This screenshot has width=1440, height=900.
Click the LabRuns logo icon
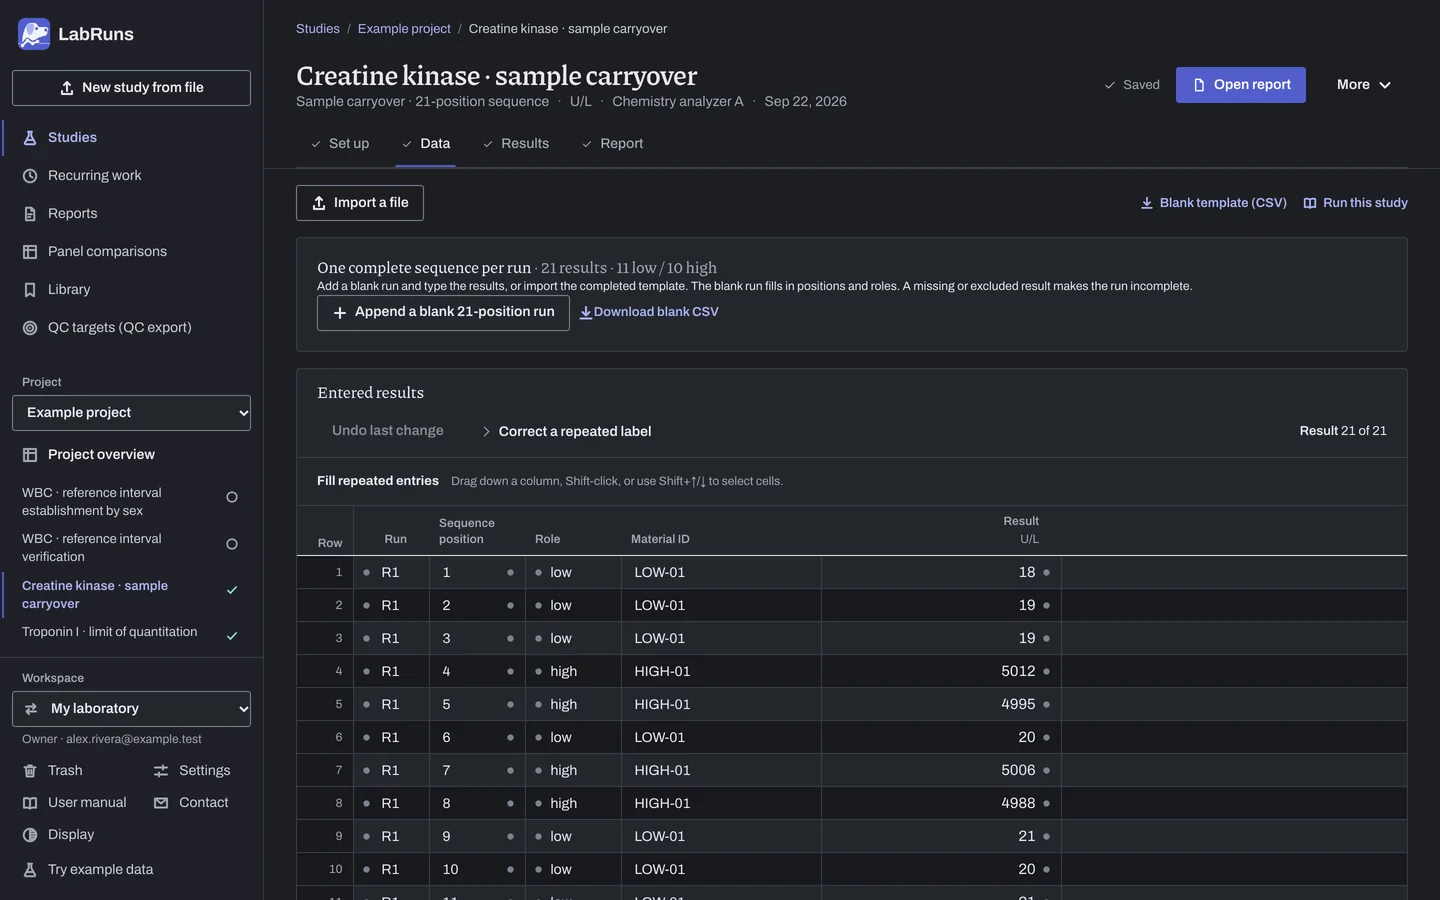point(34,34)
